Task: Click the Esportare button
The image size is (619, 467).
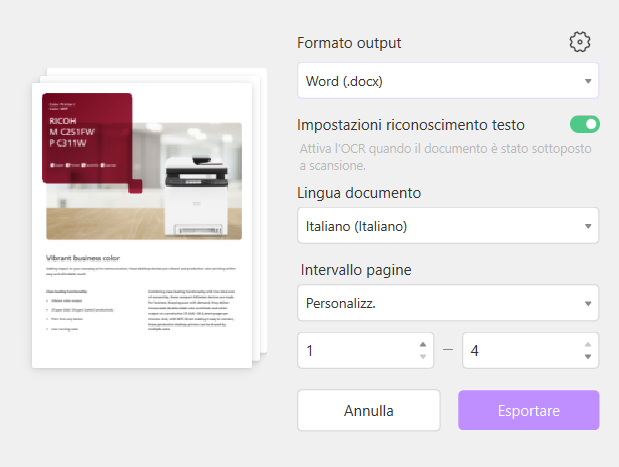Action: (x=529, y=410)
